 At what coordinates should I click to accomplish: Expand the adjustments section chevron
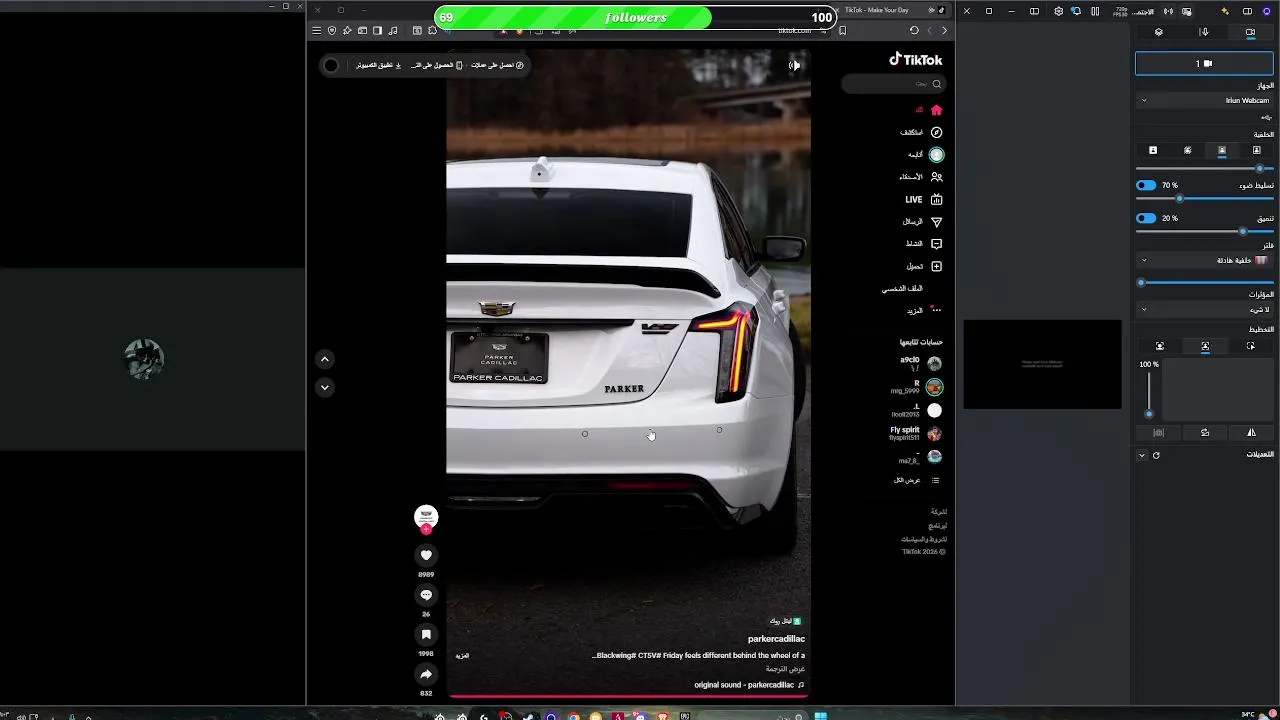pyautogui.click(x=1142, y=455)
